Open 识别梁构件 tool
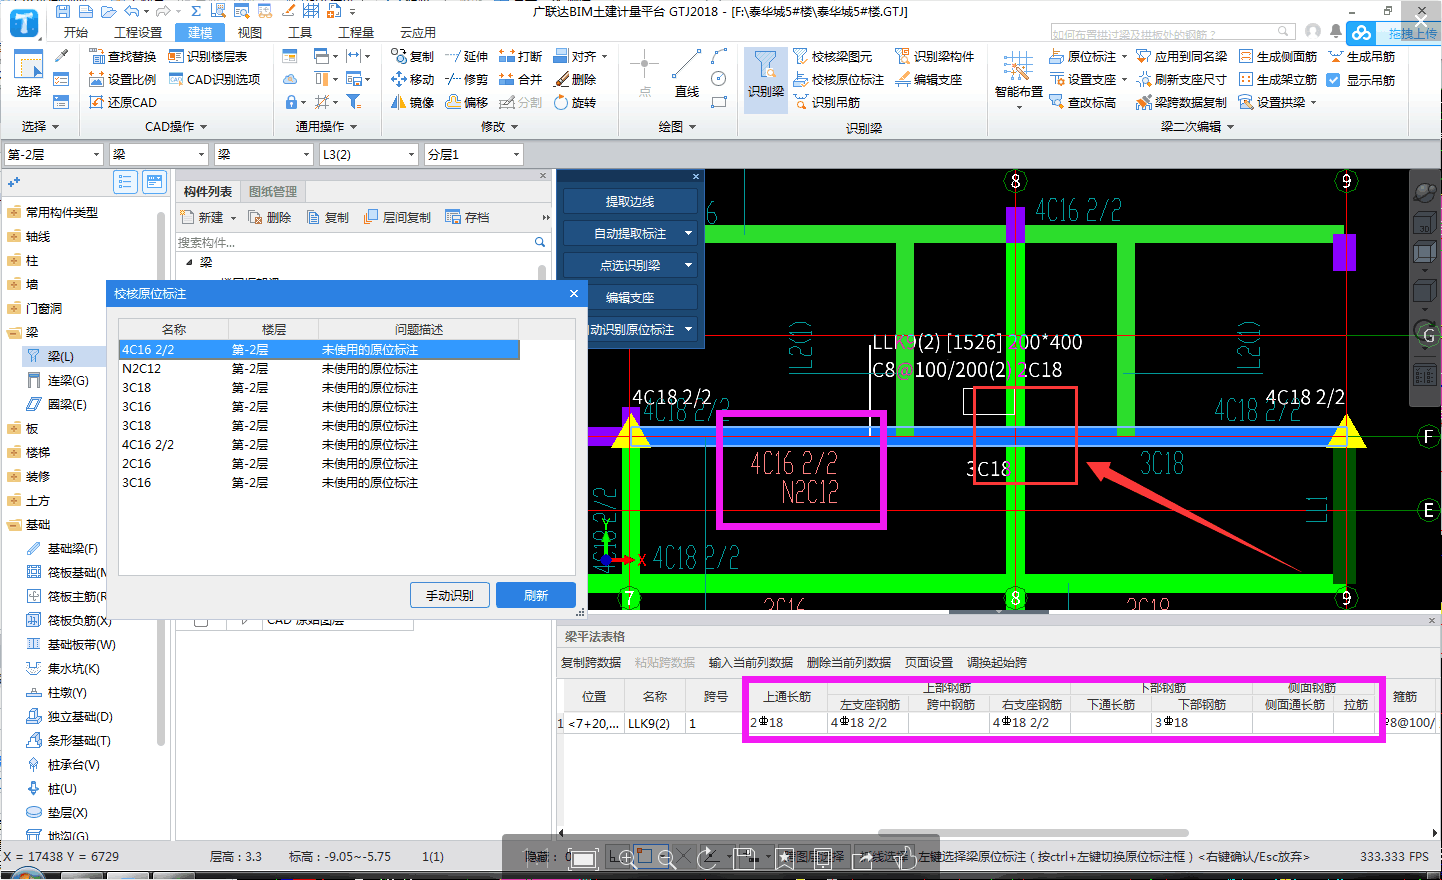Screen dimensions: 1442x880 click(934, 56)
